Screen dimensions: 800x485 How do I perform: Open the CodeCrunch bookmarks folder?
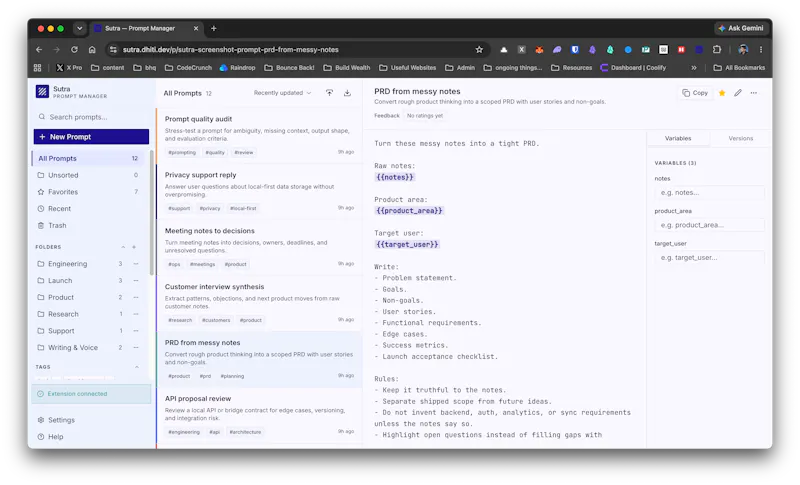(x=188, y=68)
